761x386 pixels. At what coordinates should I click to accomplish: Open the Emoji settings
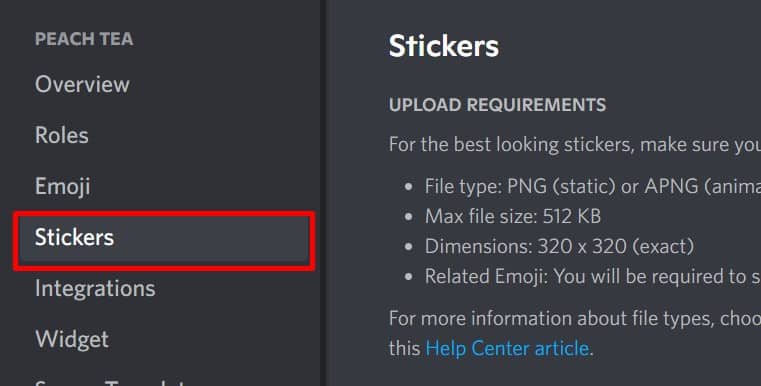point(63,187)
